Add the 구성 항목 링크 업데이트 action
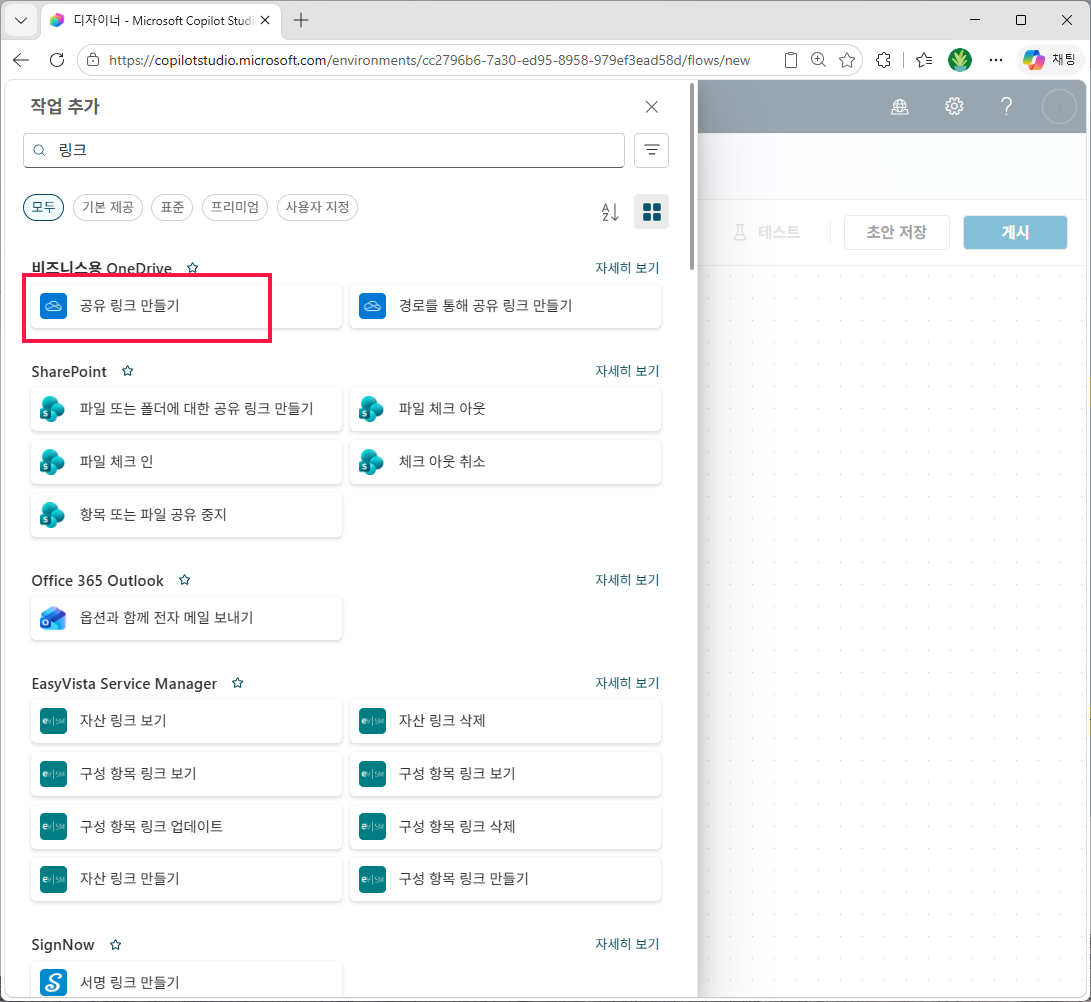 186,826
